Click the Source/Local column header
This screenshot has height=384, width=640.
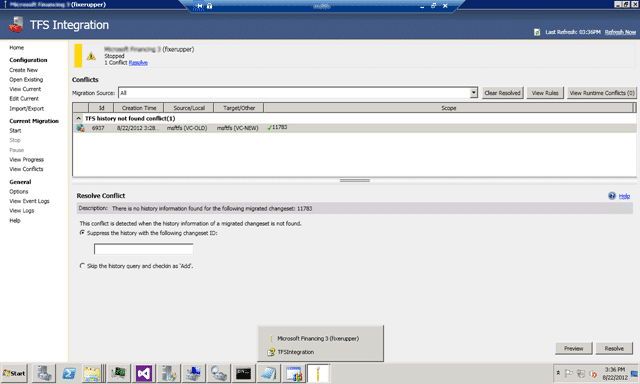click(189, 108)
